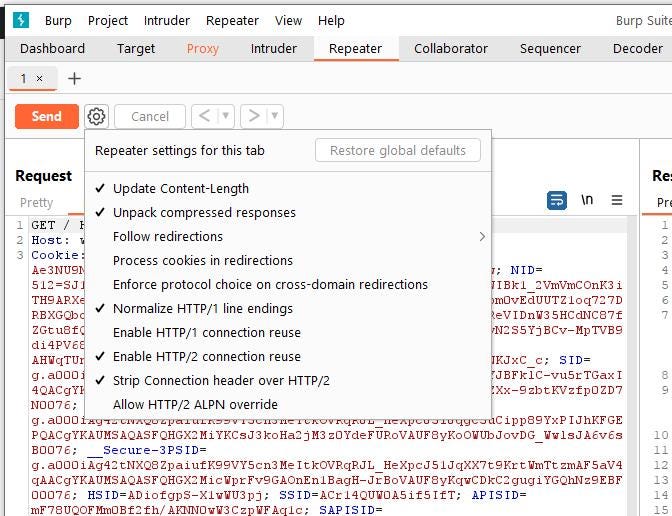672x516 pixels.
Task: Toggle Normalize HTTP/1 line endings
Action: [x=288, y=309]
